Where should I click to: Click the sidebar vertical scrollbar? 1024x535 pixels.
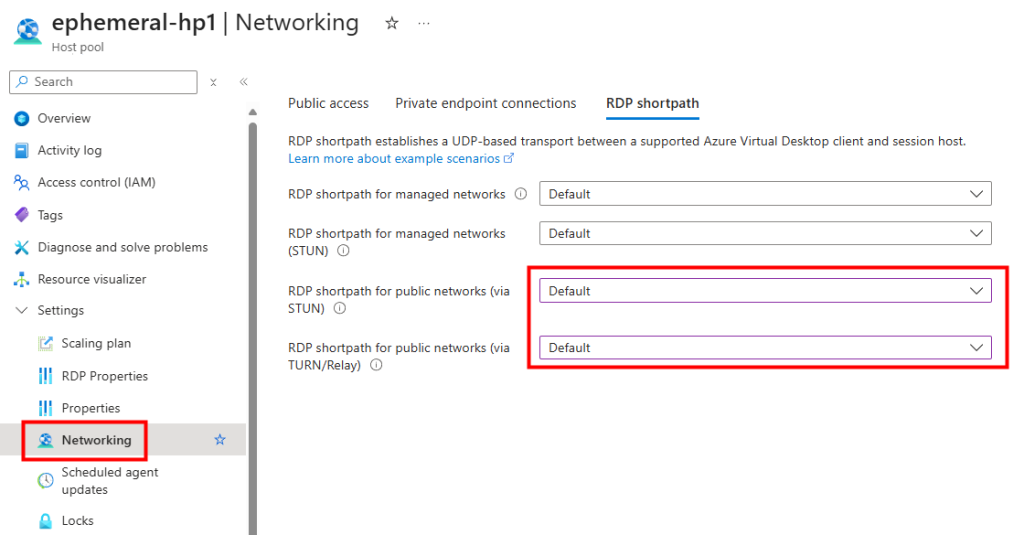point(253,327)
